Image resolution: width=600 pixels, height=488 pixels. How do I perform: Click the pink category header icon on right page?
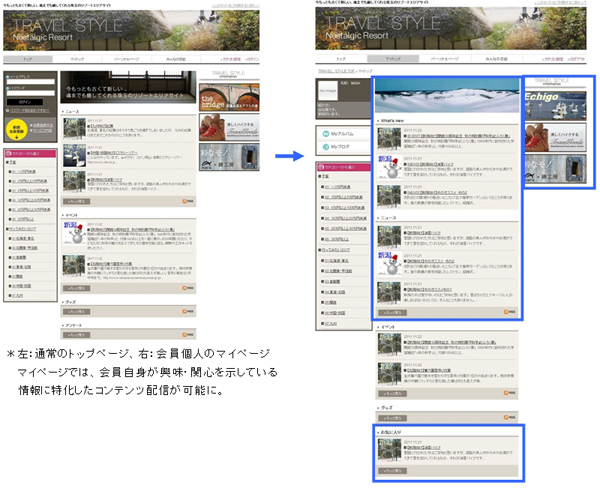[x=321, y=167]
